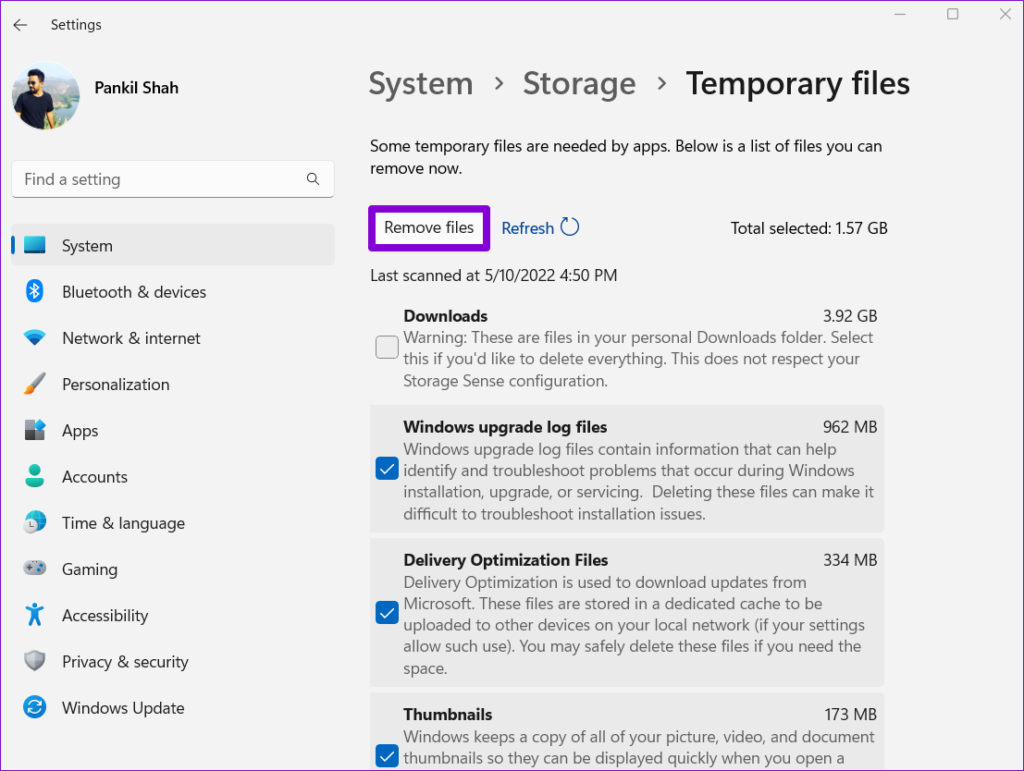Navigate to Storage via breadcrumb
1024x771 pixels.
pyautogui.click(x=579, y=84)
